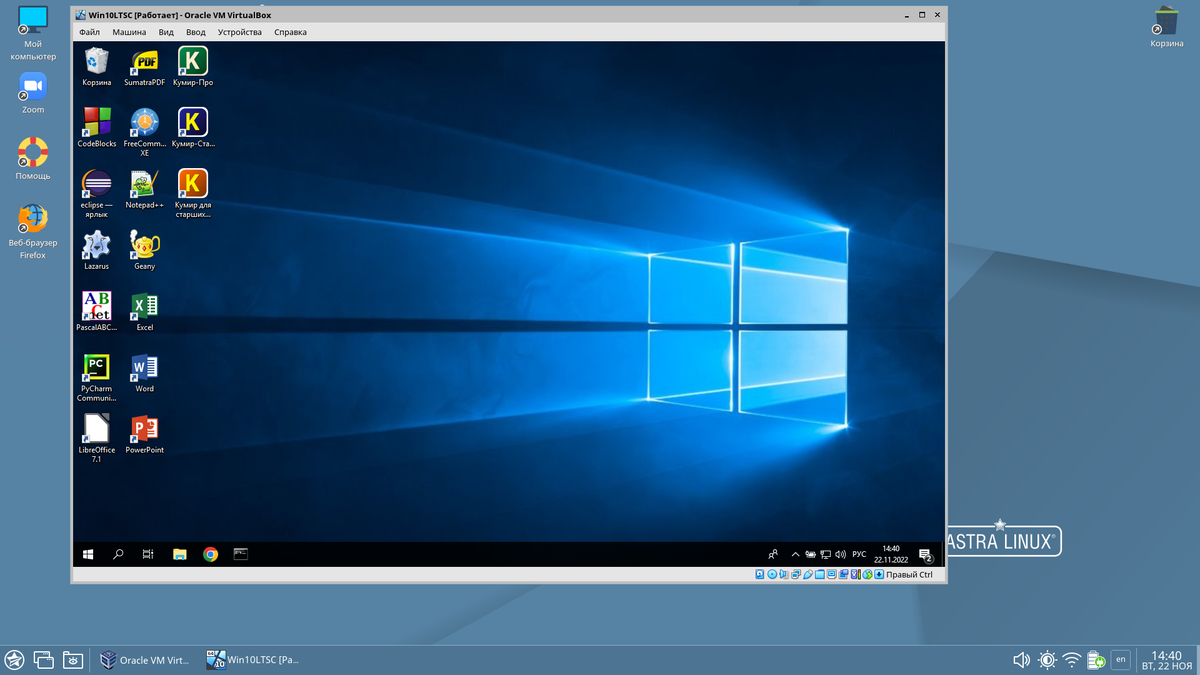Select the SumatraPDF desktop shortcut

pyautogui.click(x=145, y=67)
